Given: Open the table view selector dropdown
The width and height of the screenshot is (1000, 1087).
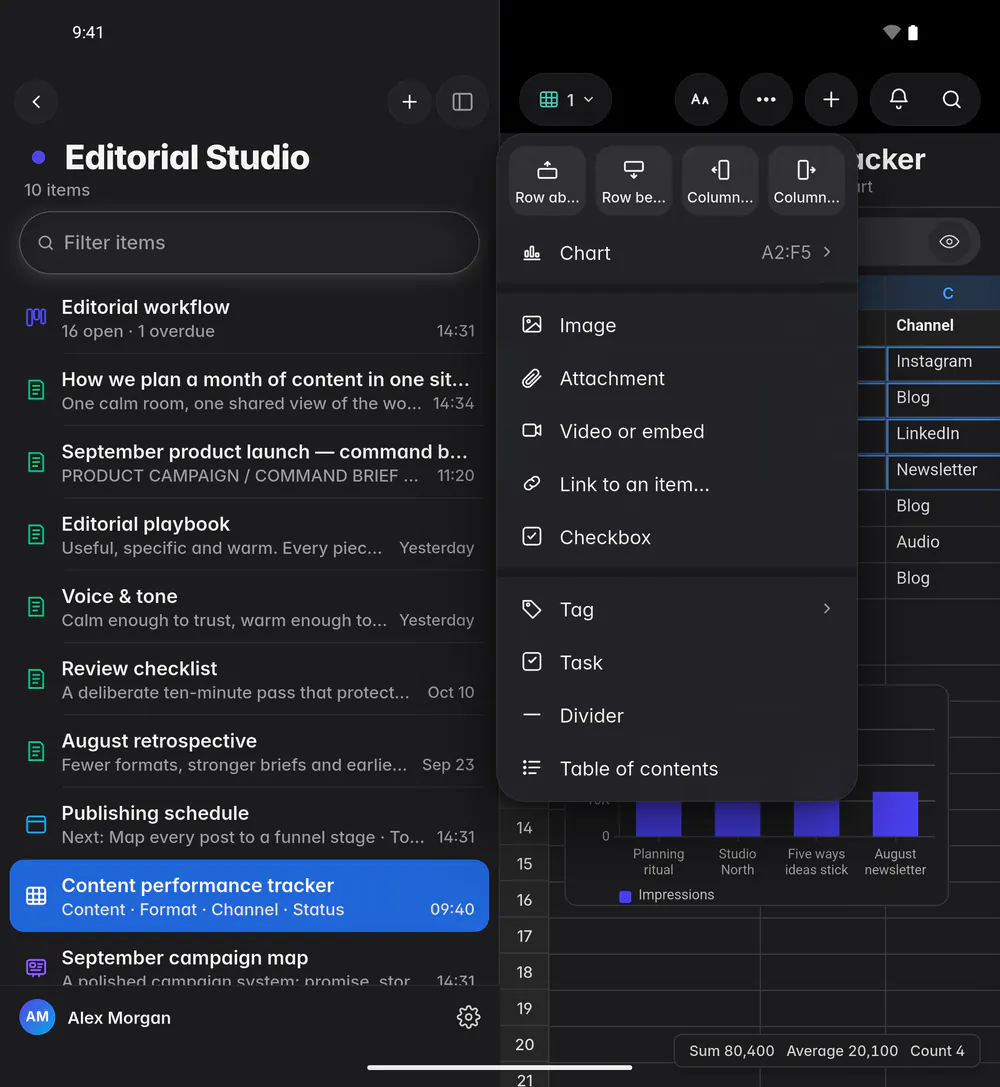Looking at the screenshot, I should click(565, 100).
